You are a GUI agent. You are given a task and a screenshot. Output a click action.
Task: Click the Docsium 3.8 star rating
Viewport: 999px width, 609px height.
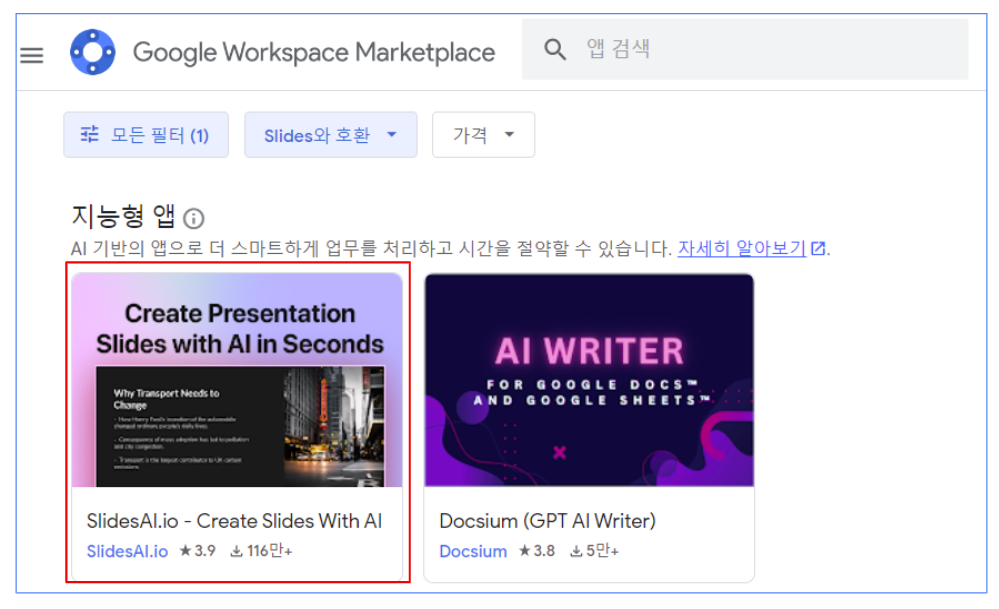[x=536, y=550]
